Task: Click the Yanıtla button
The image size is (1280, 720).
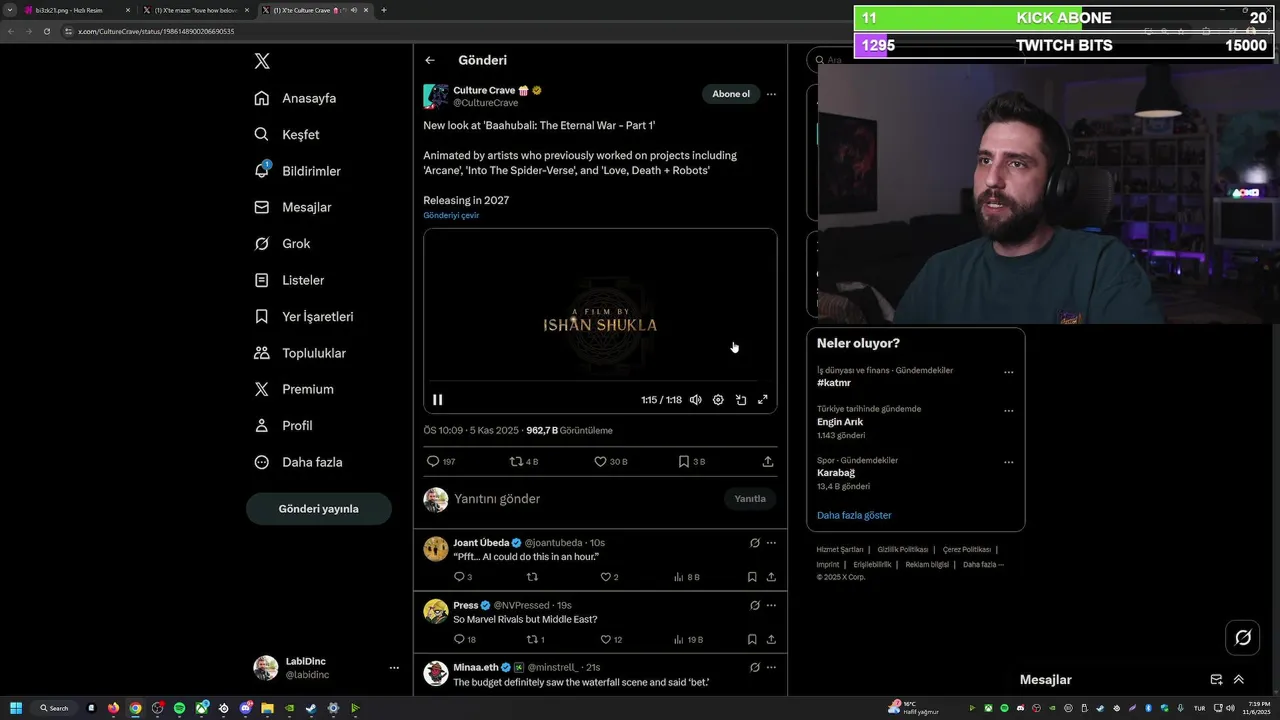Action: [x=750, y=499]
